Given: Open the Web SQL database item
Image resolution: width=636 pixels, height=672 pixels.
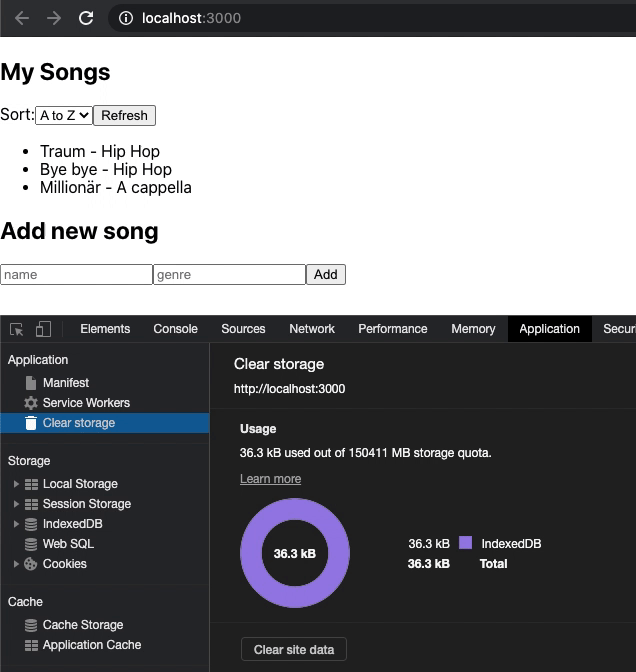Looking at the screenshot, I should (x=59, y=544).
